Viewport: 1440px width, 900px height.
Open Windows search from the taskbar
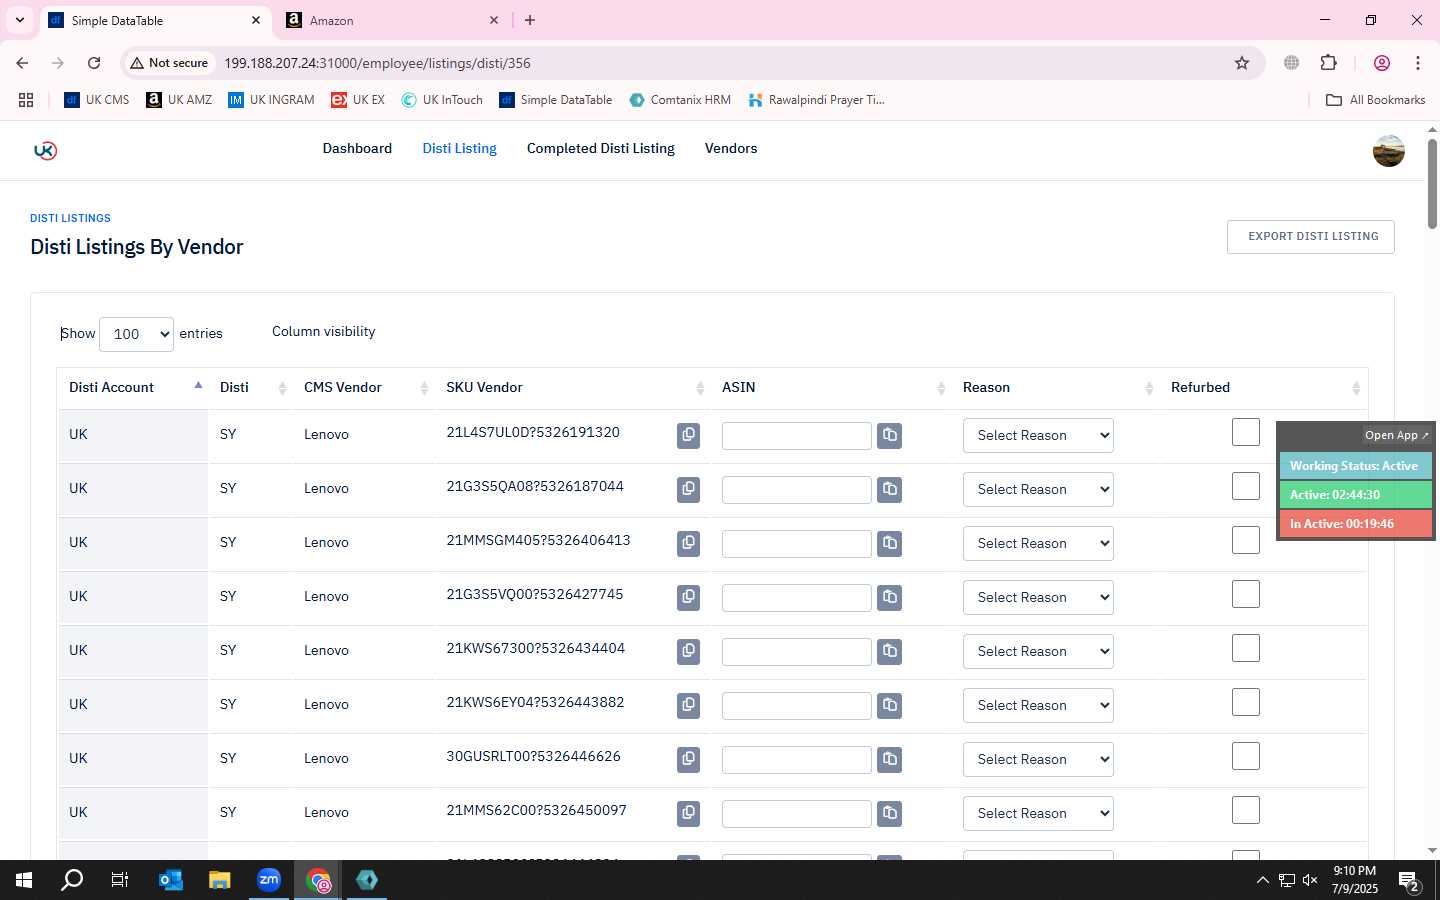[72, 880]
